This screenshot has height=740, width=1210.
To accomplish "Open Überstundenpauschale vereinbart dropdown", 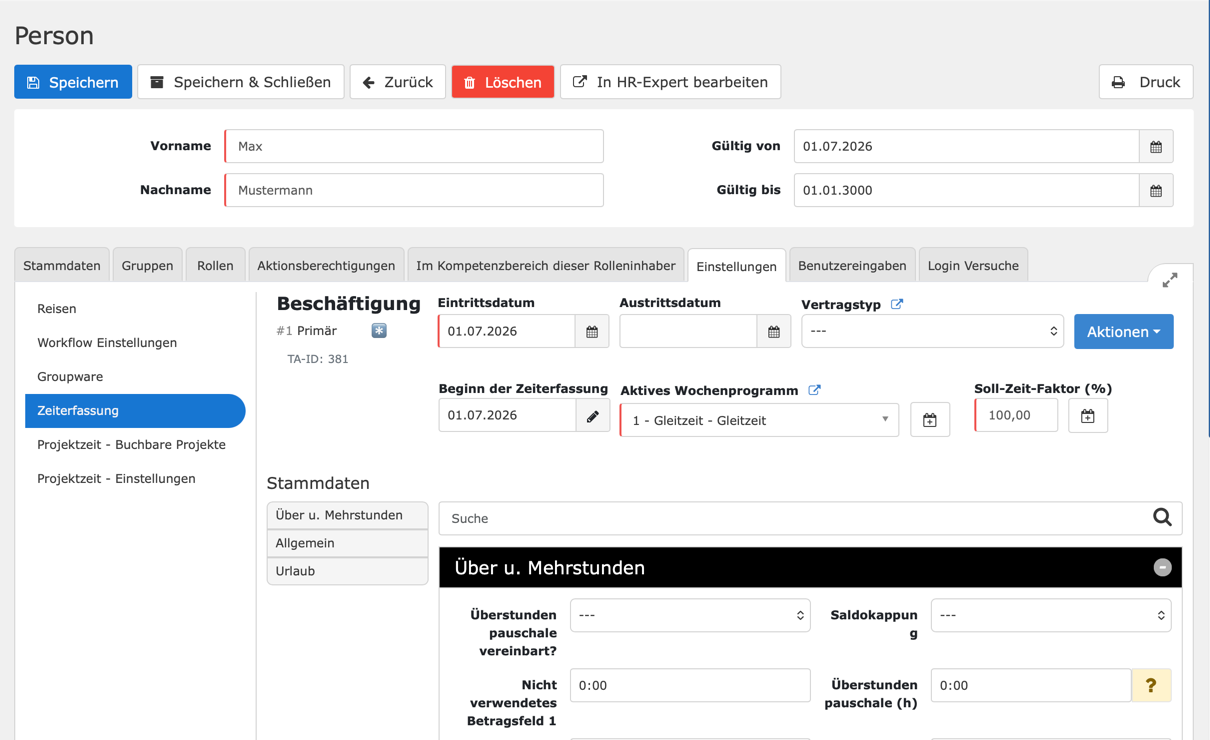I will point(690,615).
